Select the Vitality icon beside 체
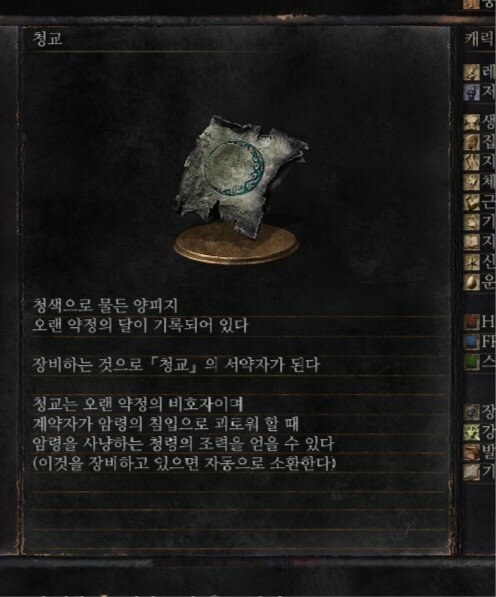 coord(472,182)
